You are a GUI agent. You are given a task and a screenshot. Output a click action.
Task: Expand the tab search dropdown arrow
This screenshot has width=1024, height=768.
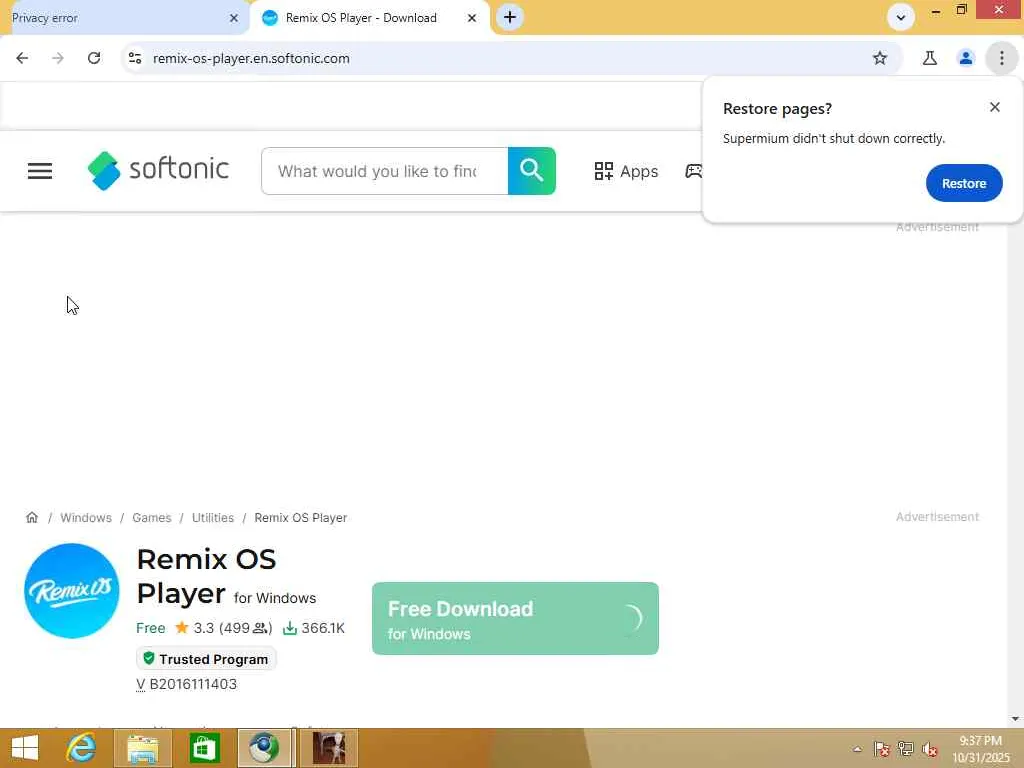[901, 18]
